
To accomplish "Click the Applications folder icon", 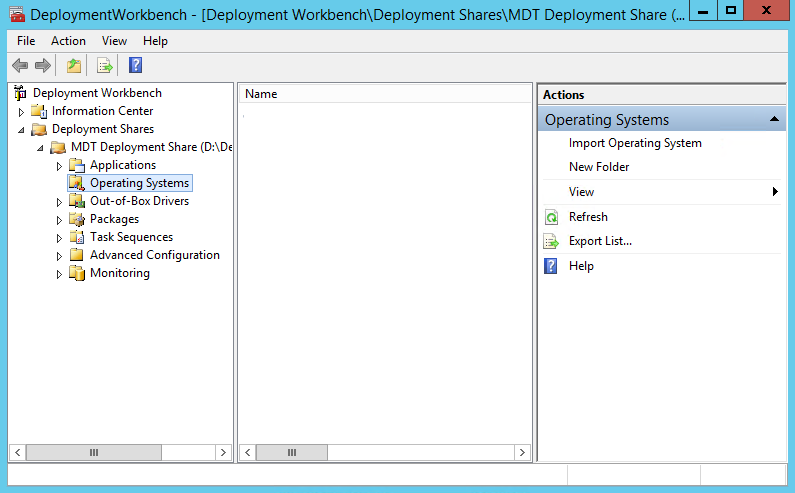I will pyautogui.click(x=77, y=165).
